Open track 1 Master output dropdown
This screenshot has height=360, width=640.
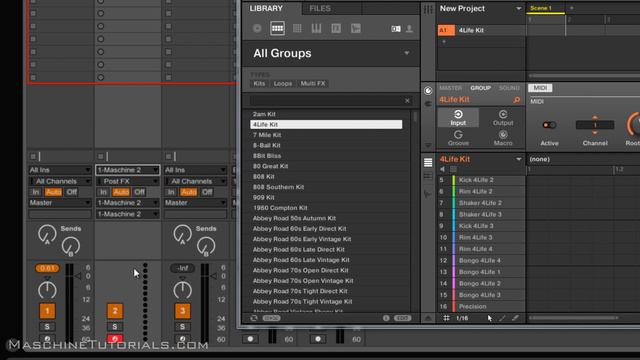pyautogui.click(x=60, y=203)
